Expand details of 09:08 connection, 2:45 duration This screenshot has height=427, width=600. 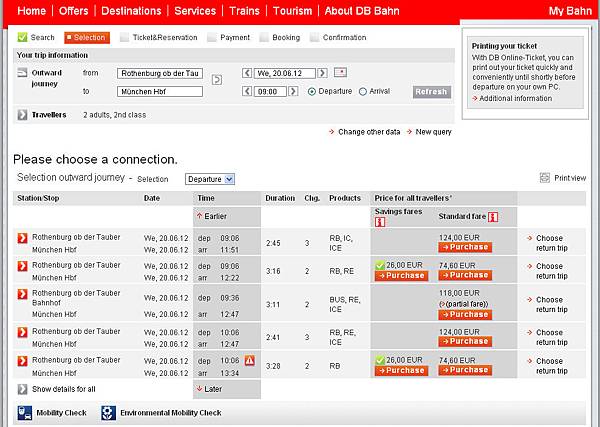pyautogui.click(x=23, y=238)
